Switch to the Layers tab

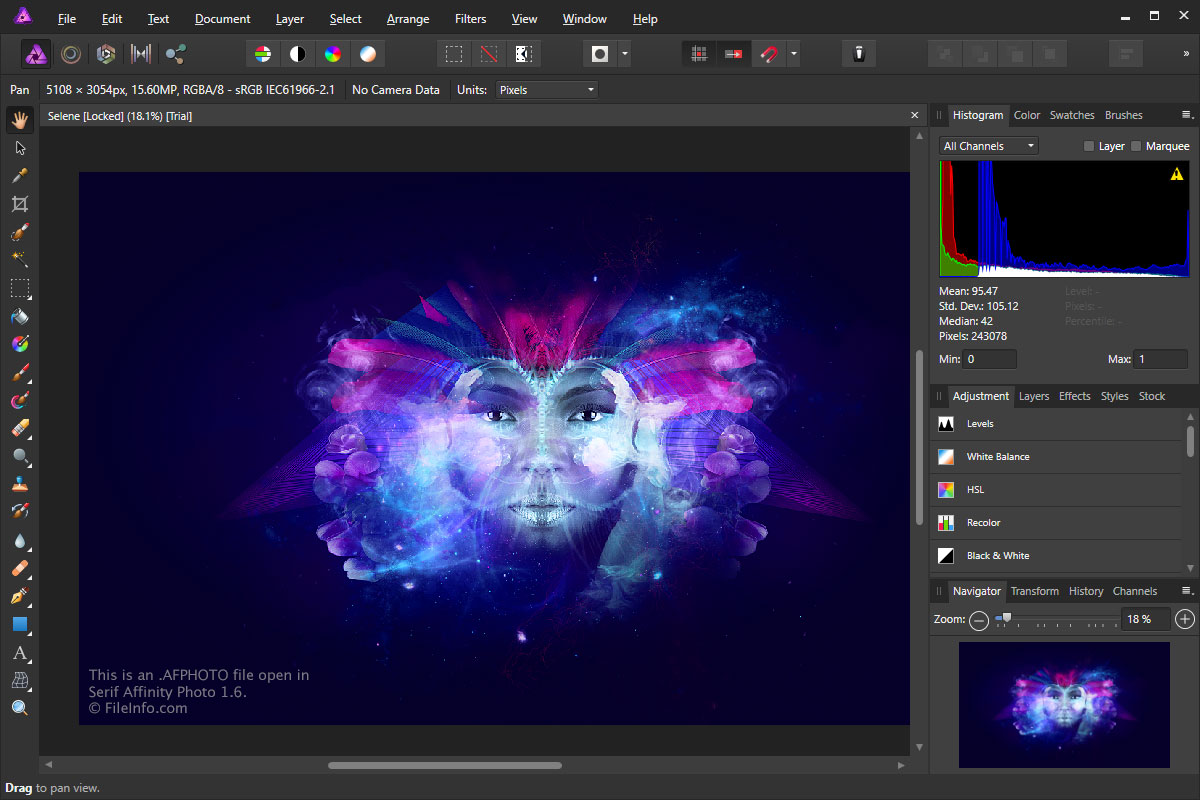pos(1034,396)
